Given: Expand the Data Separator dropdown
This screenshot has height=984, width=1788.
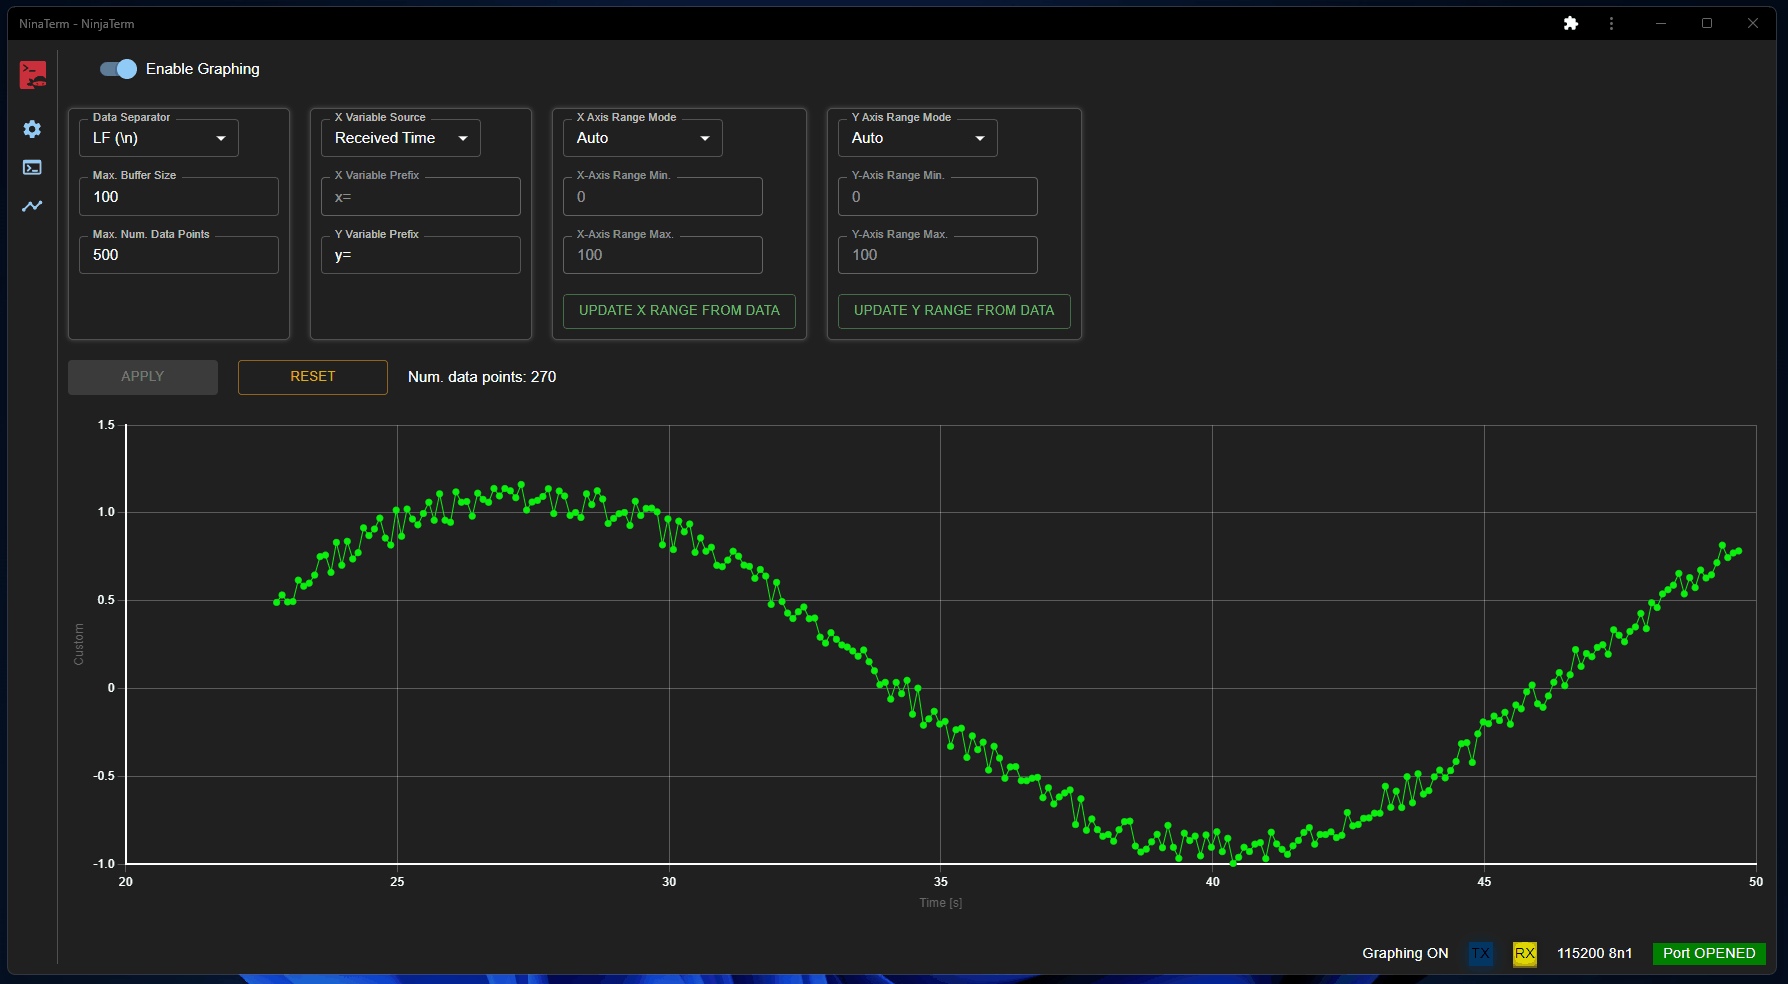Looking at the screenshot, I should [159, 138].
